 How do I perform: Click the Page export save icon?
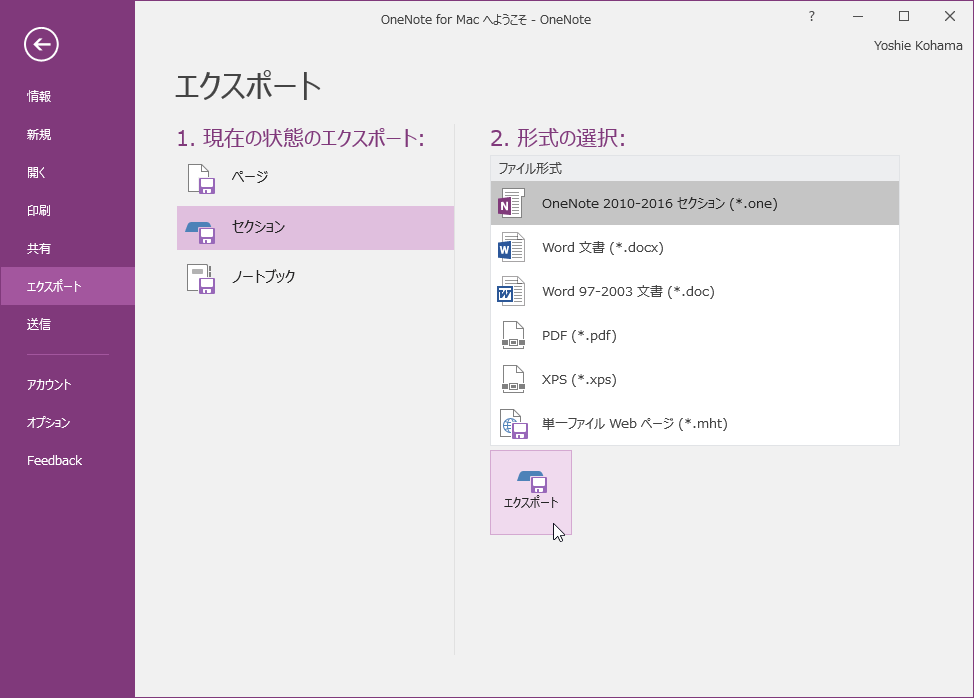(x=201, y=179)
